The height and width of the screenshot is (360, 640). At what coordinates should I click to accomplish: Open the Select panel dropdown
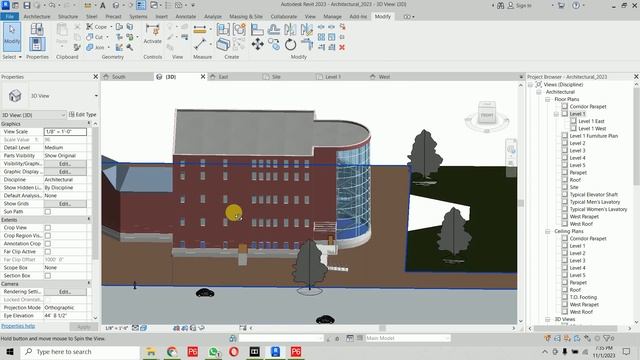(x=11, y=57)
